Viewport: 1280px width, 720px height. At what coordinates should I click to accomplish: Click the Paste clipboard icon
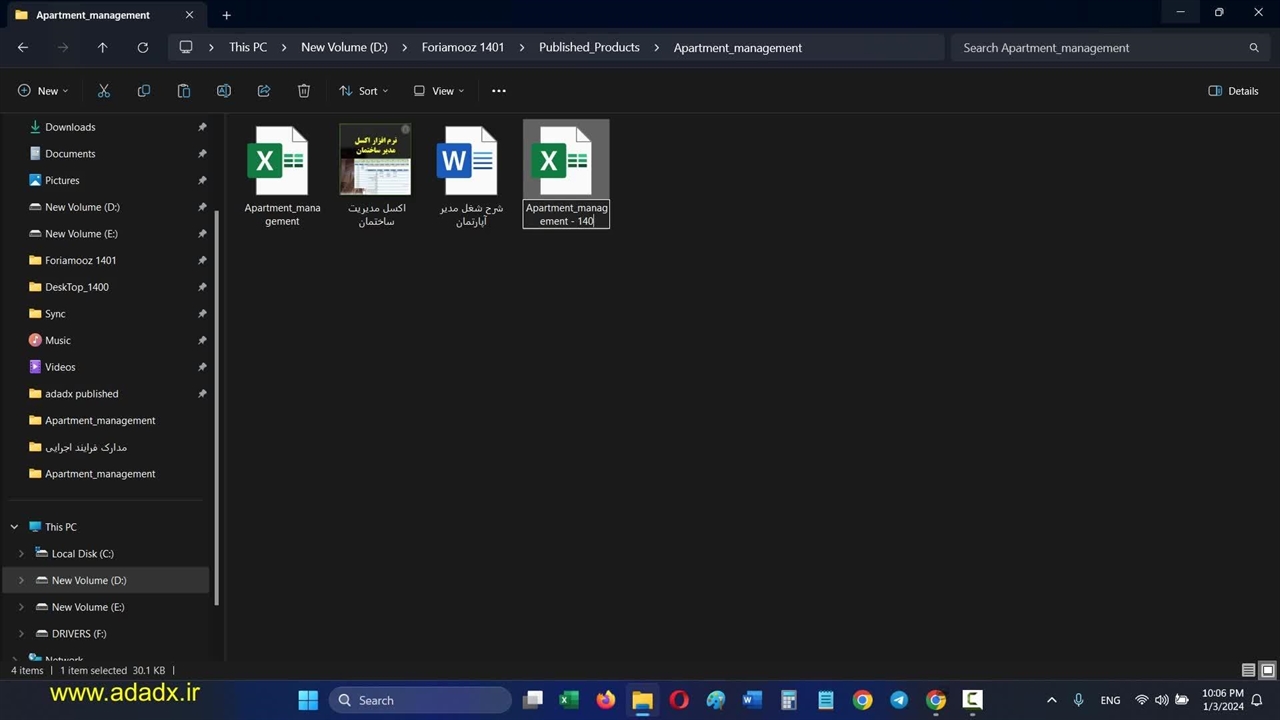(x=184, y=91)
